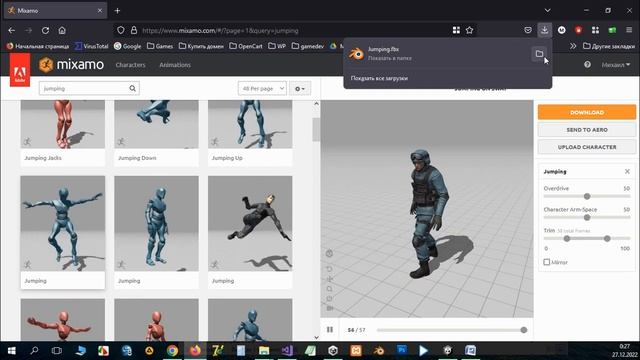This screenshot has width=640, height=360.
Task: Click the Adobe logo icon
Action: click(20, 70)
